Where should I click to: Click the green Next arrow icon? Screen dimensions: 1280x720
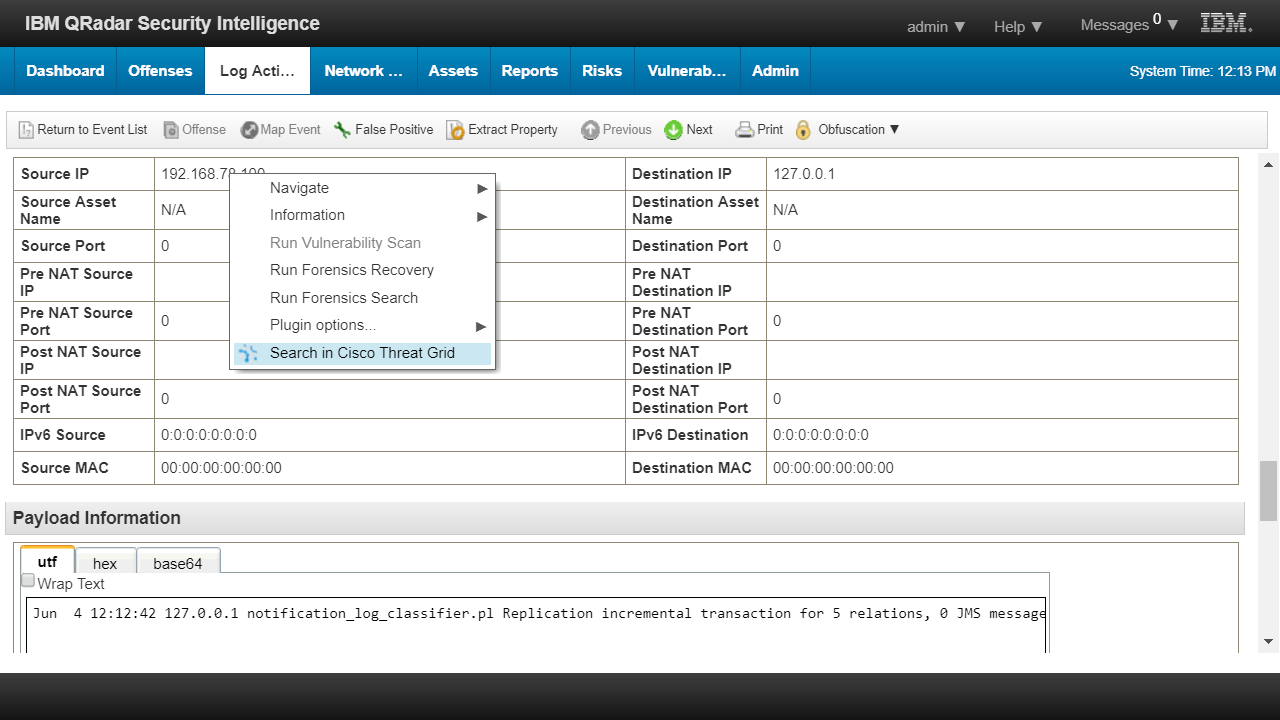(673, 130)
